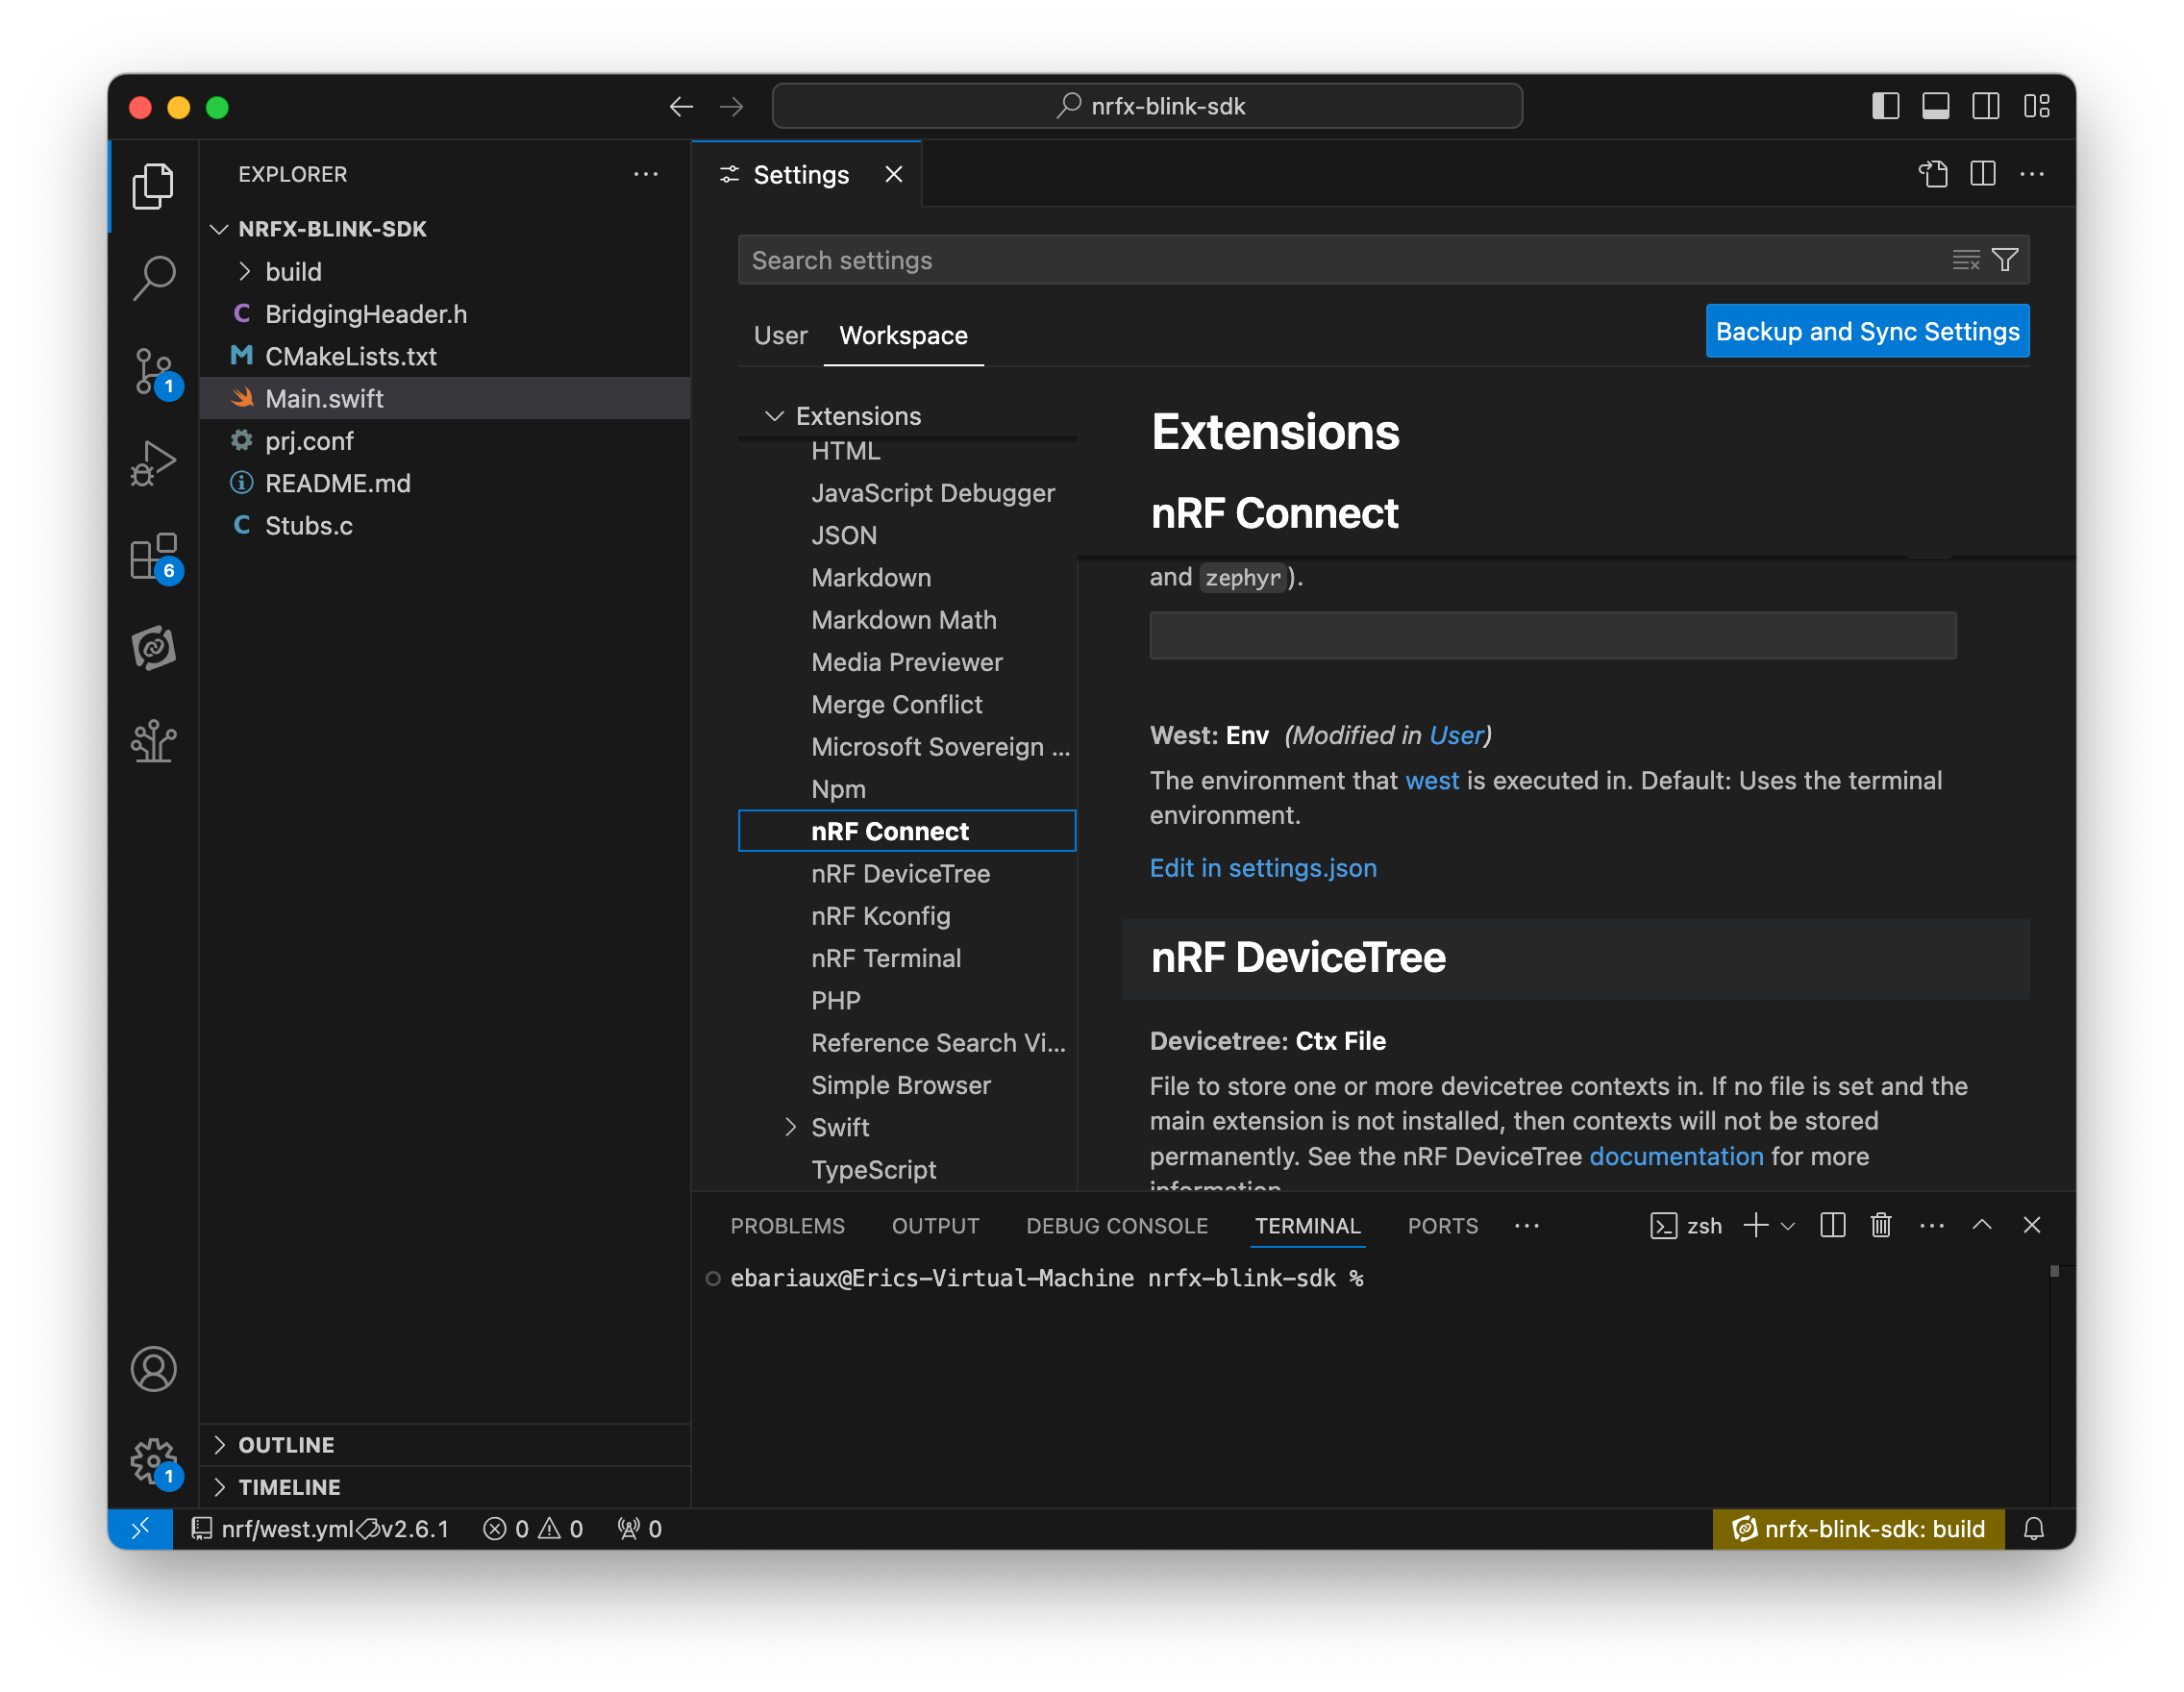This screenshot has width=2184, height=1692.
Task: Open the nRF Connect sidebar icon
Action: [153, 648]
